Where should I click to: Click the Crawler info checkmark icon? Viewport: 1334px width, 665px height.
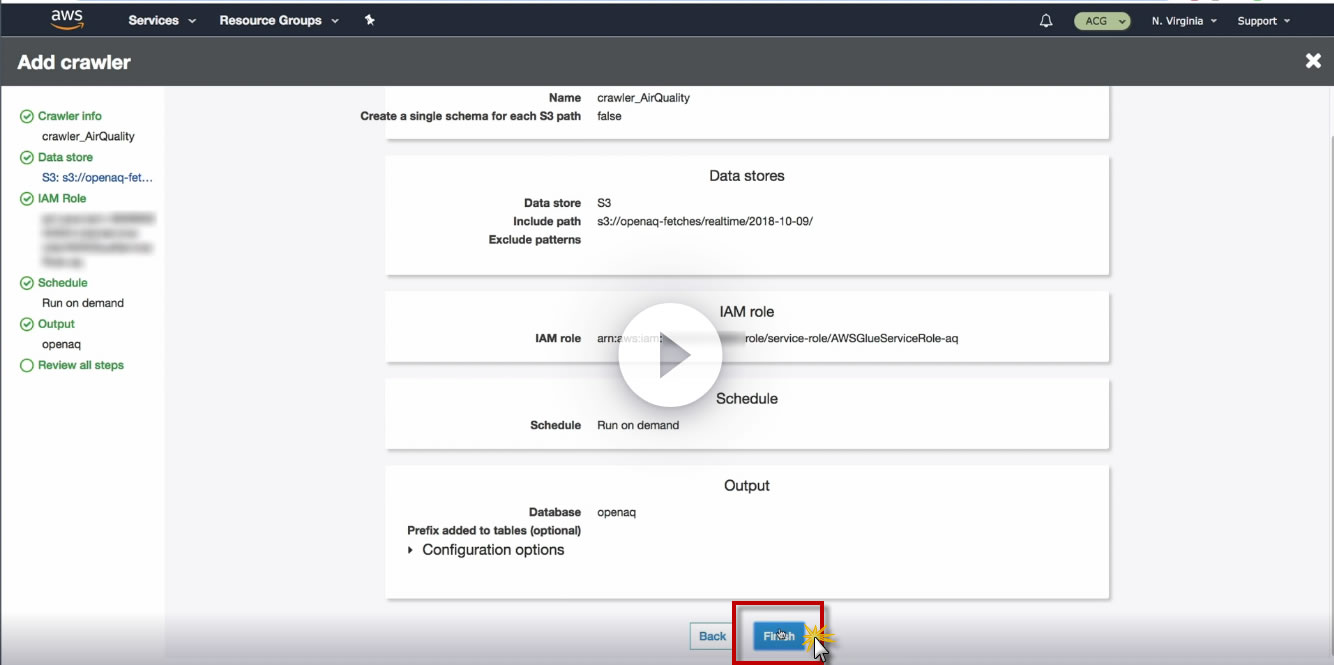[x=27, y=116]
